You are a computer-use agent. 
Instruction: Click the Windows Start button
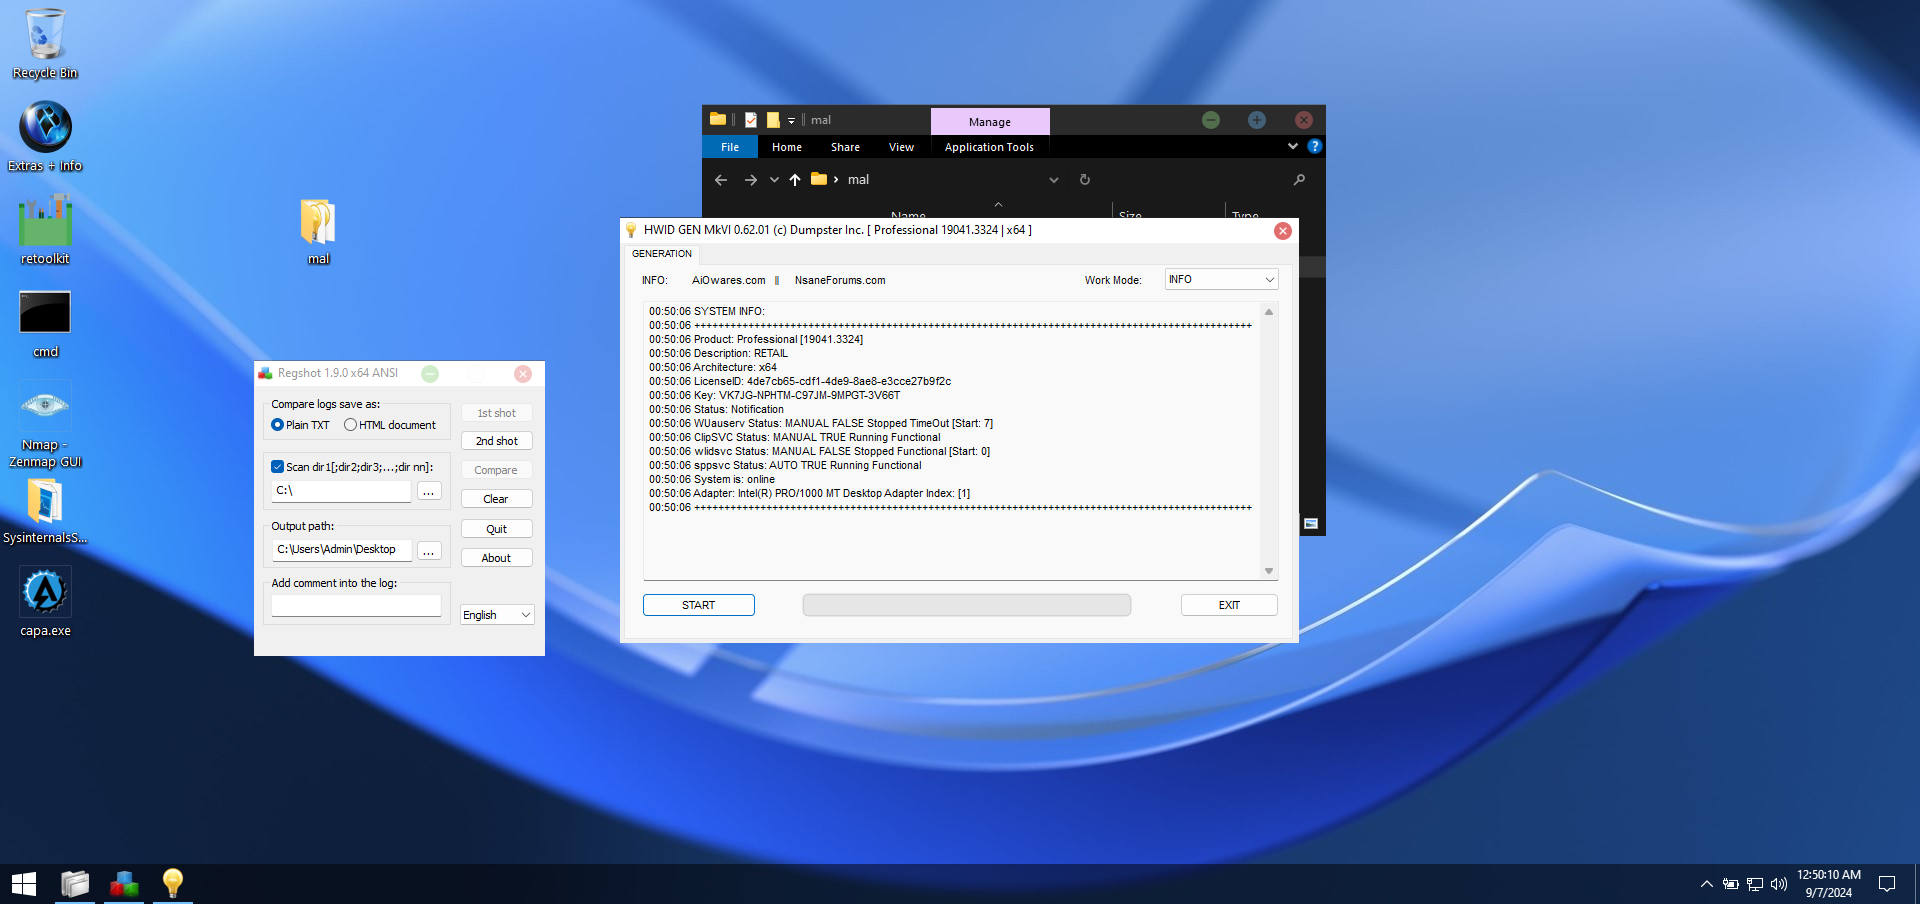pyautogui.click(x=24, y=884)
